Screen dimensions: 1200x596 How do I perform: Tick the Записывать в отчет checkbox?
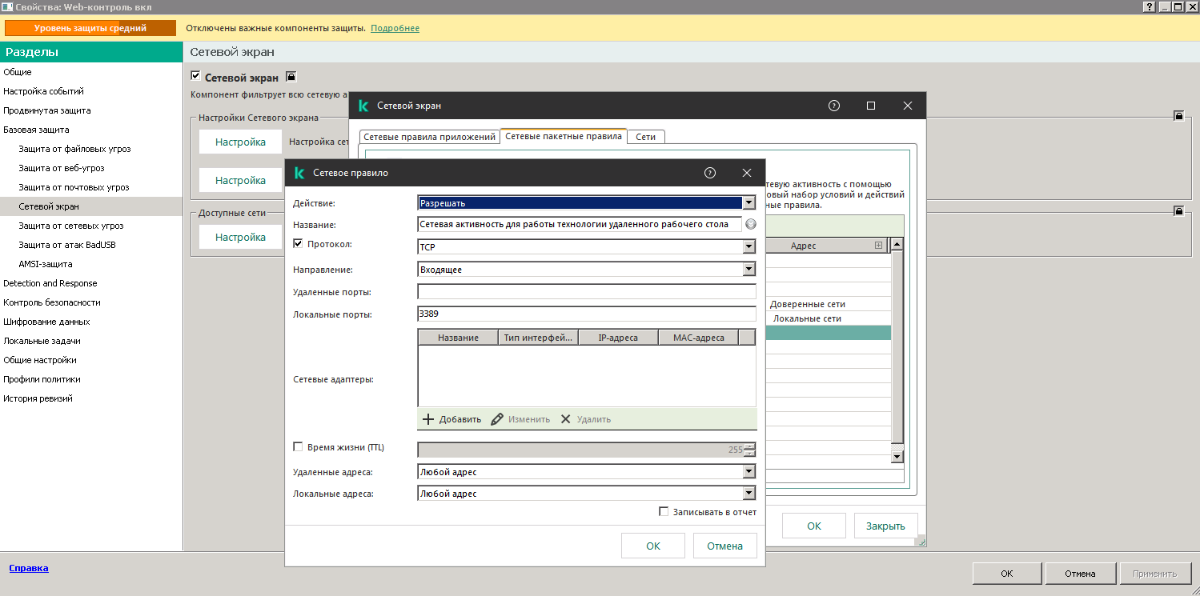click(664, 511)
